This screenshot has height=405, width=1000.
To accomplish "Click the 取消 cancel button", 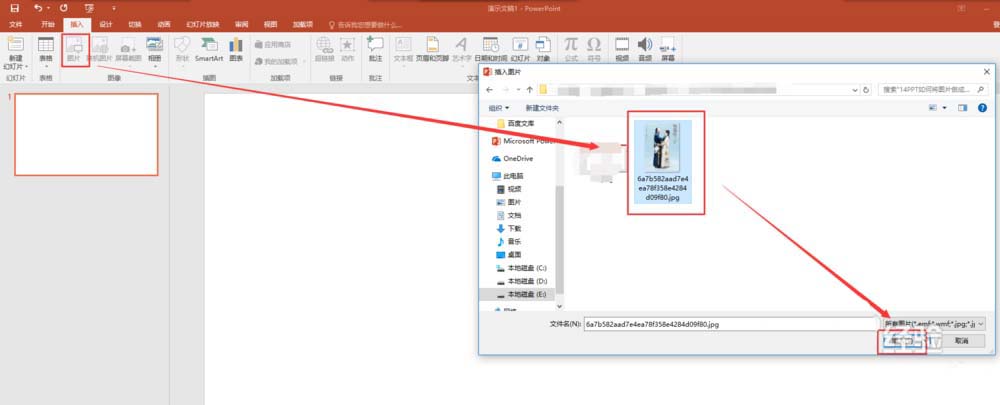I will [x=962, y=341].
